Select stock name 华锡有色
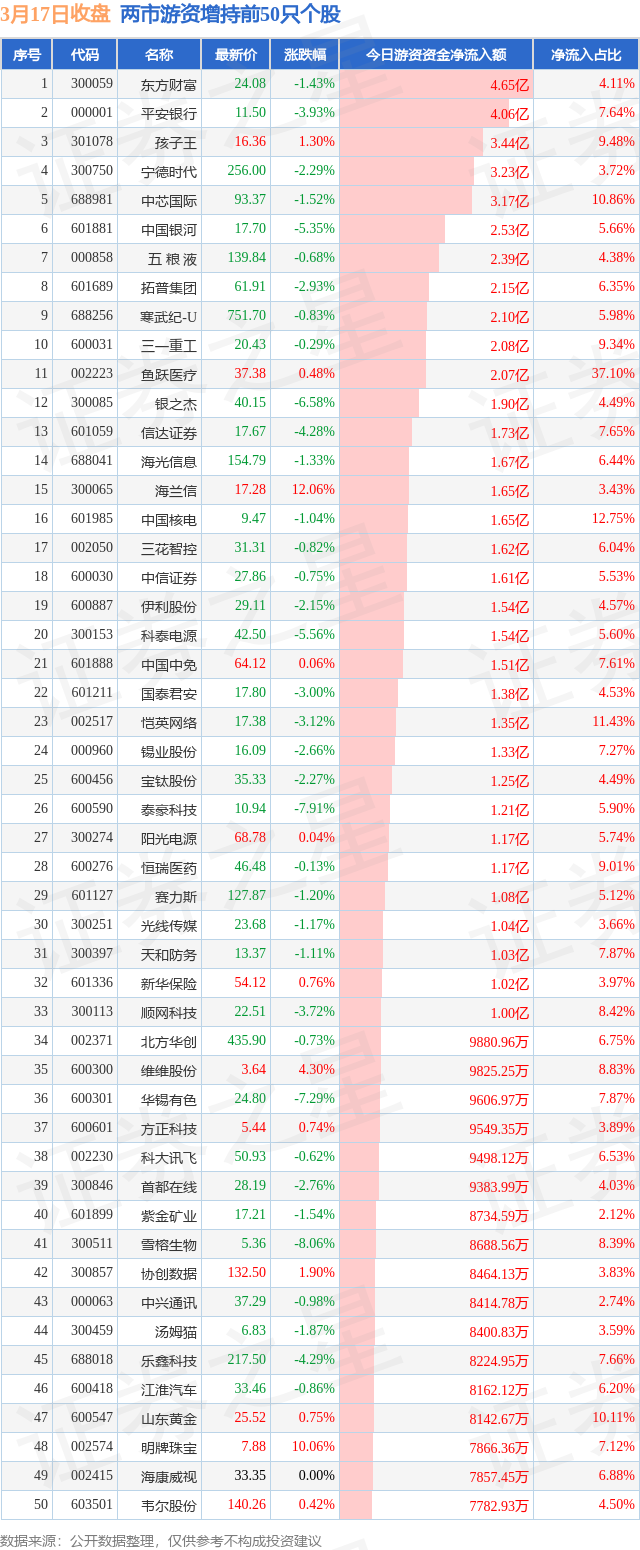 pyautogui.click(x=169, y=1099)
